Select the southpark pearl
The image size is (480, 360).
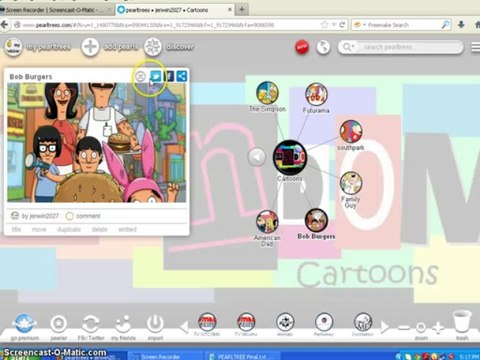coord(351,131)
